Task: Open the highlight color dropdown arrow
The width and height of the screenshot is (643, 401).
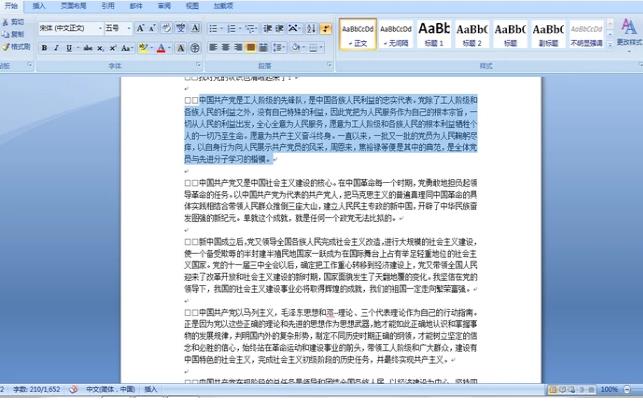Action: click(151, 48)
